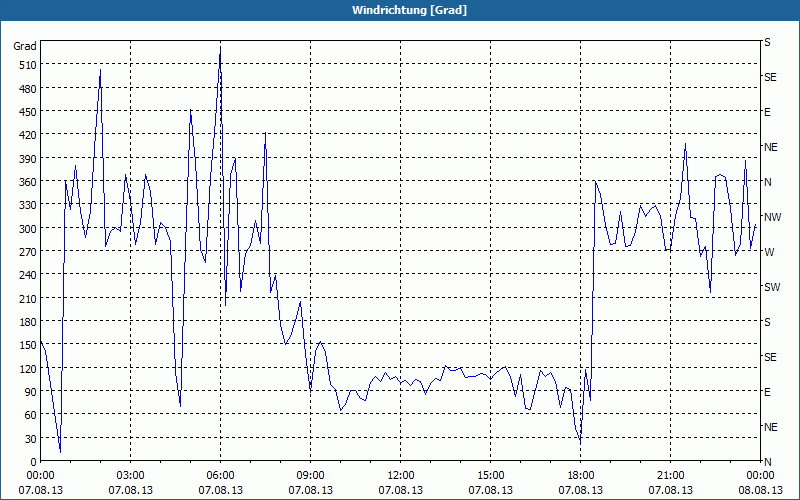Image resolution: width=800 pixels, height=500 pixels.
Task: Click the E compass label level with 450
Action: pyautogui.click(x=767, y=112)
